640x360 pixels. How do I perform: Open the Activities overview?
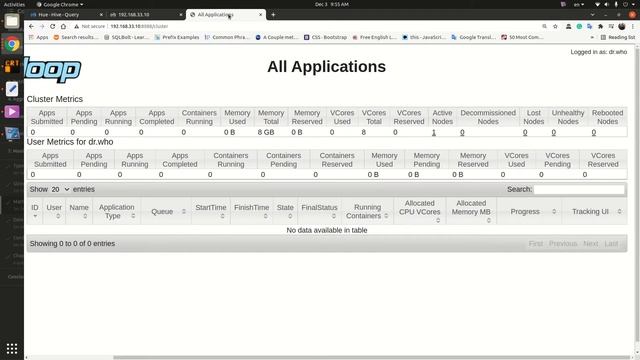(x=14, y=4)
